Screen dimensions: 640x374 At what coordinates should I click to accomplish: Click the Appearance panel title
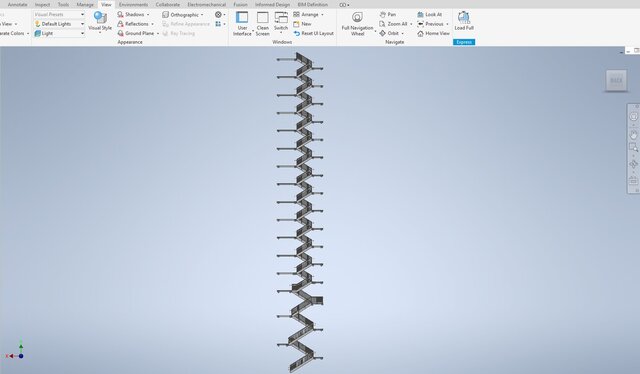(x=130, y=42)
